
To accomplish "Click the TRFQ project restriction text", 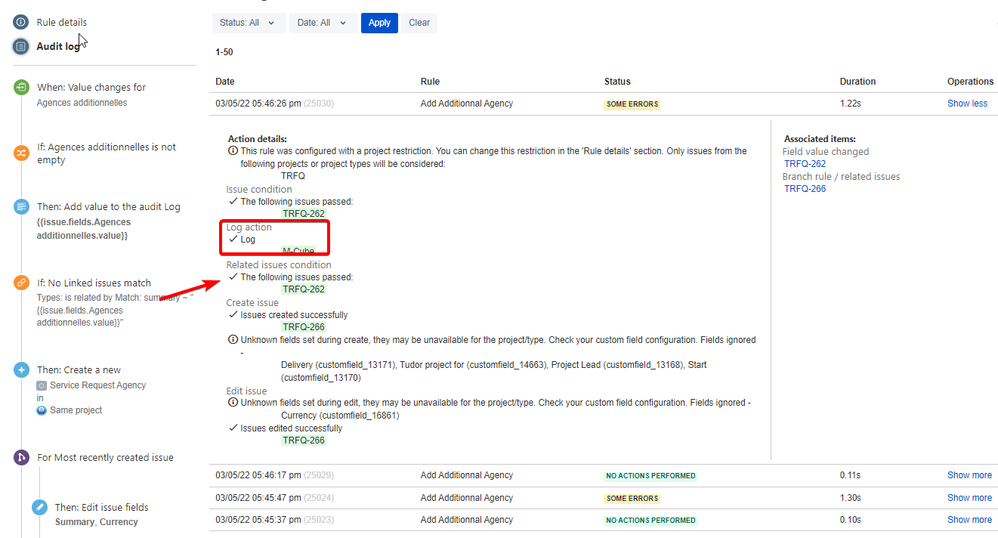I will point(293,176).
